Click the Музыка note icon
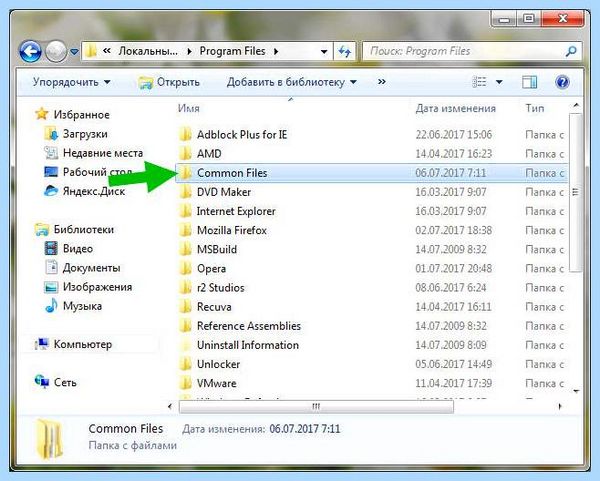Viewport: 600px width, 481px height. (x=51, y=306)
